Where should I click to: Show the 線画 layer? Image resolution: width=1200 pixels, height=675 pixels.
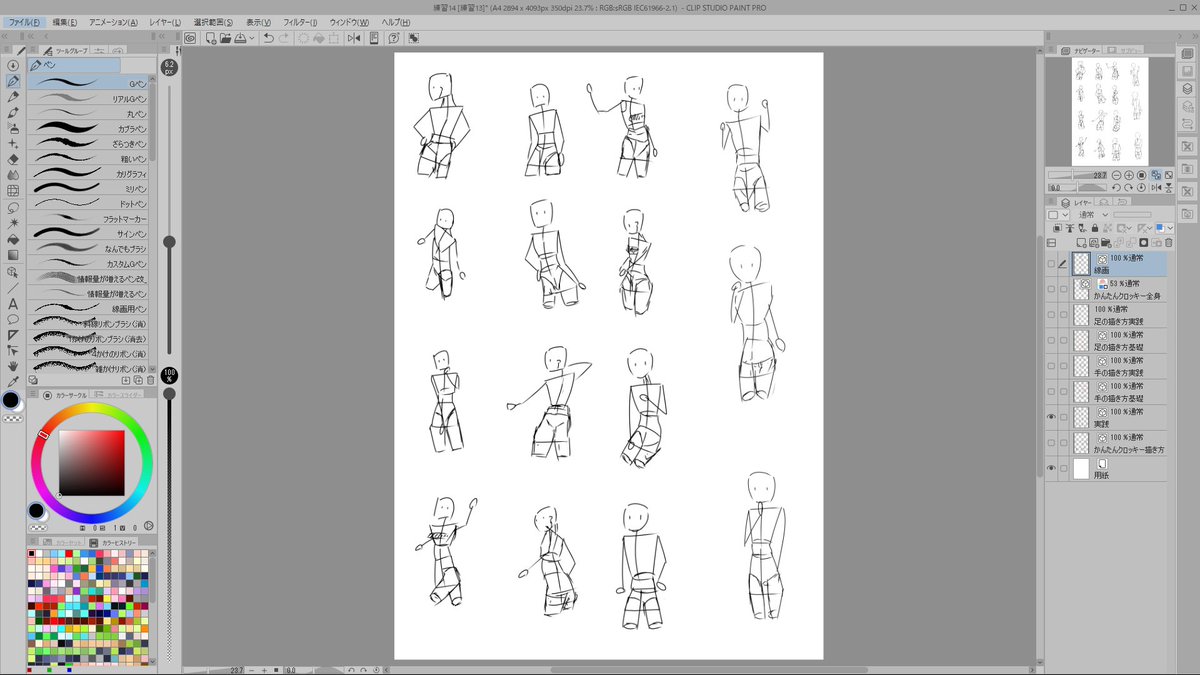pos(1051,264)
